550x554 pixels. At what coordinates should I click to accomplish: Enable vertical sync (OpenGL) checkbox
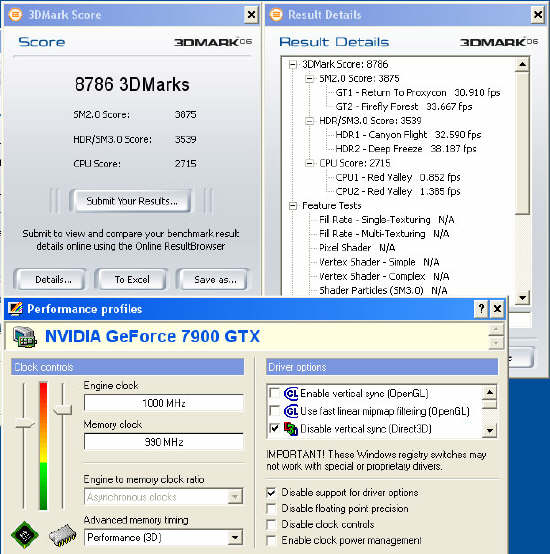(x=274, y=393)
